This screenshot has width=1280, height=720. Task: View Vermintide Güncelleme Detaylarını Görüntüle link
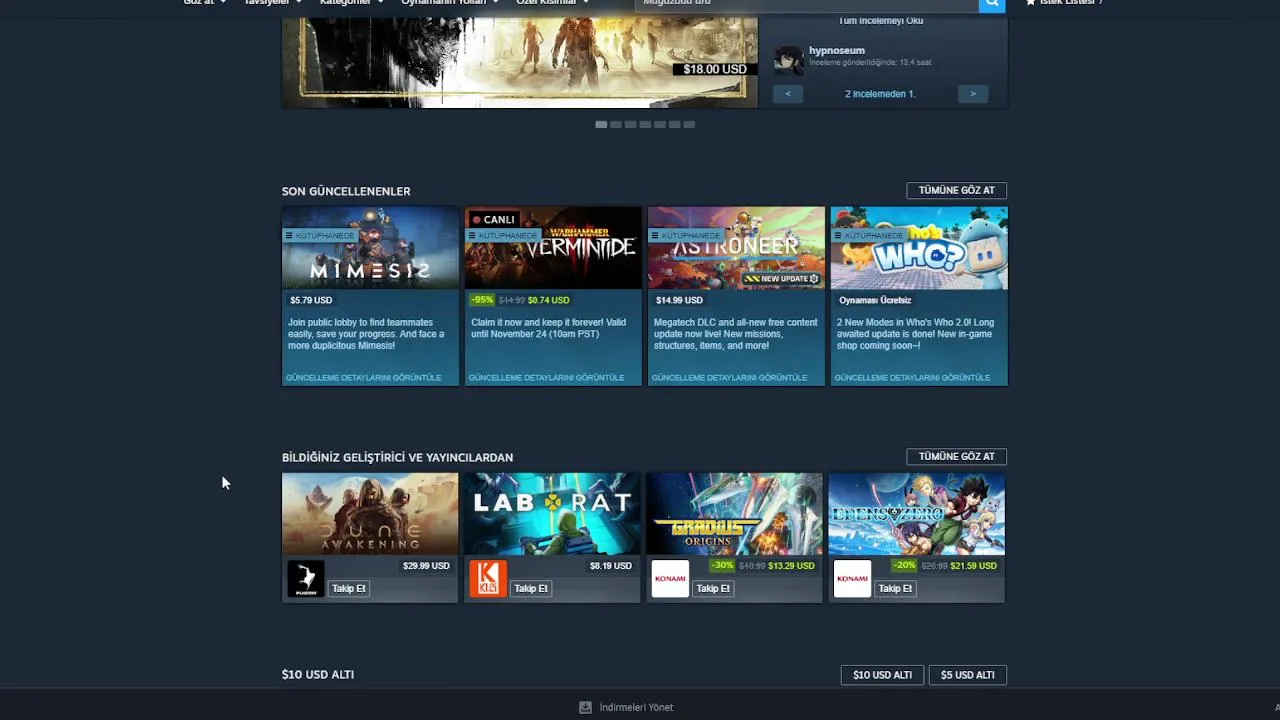coord(547,378)
